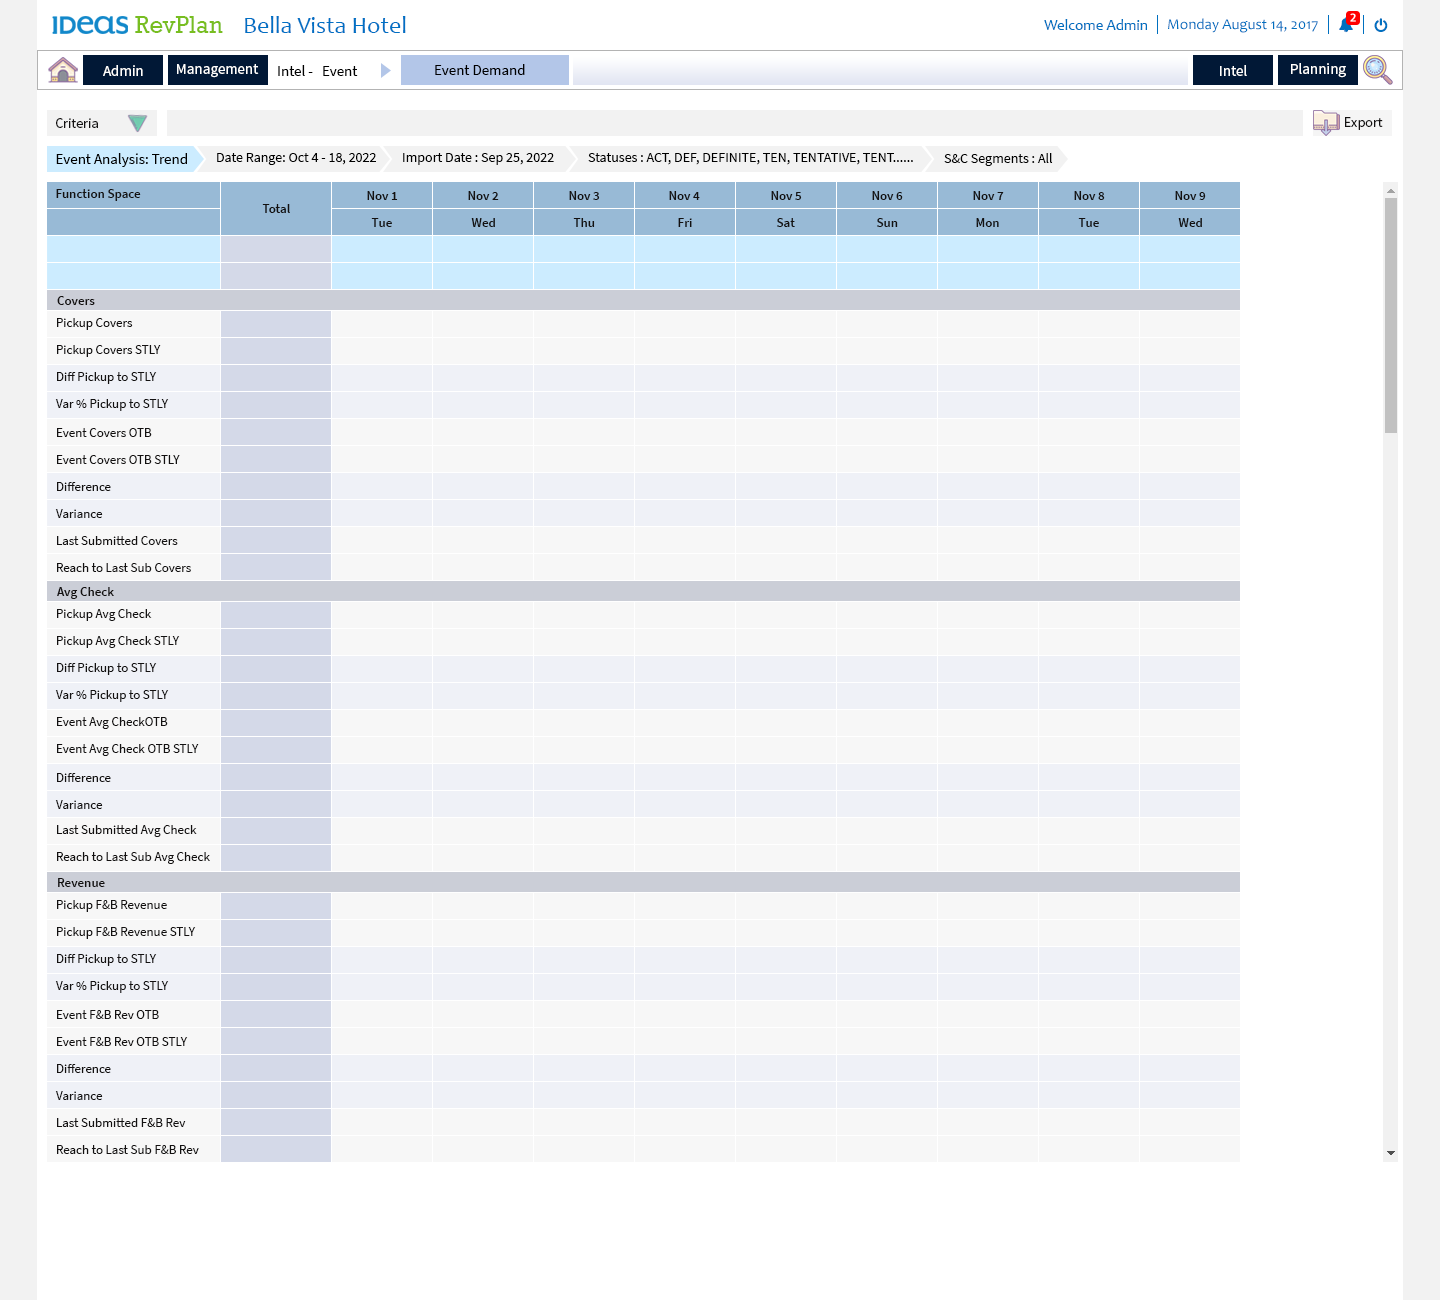Open the Management menu
The height and width of the screenshot is (1300, 1440).
tap(217, 70)
